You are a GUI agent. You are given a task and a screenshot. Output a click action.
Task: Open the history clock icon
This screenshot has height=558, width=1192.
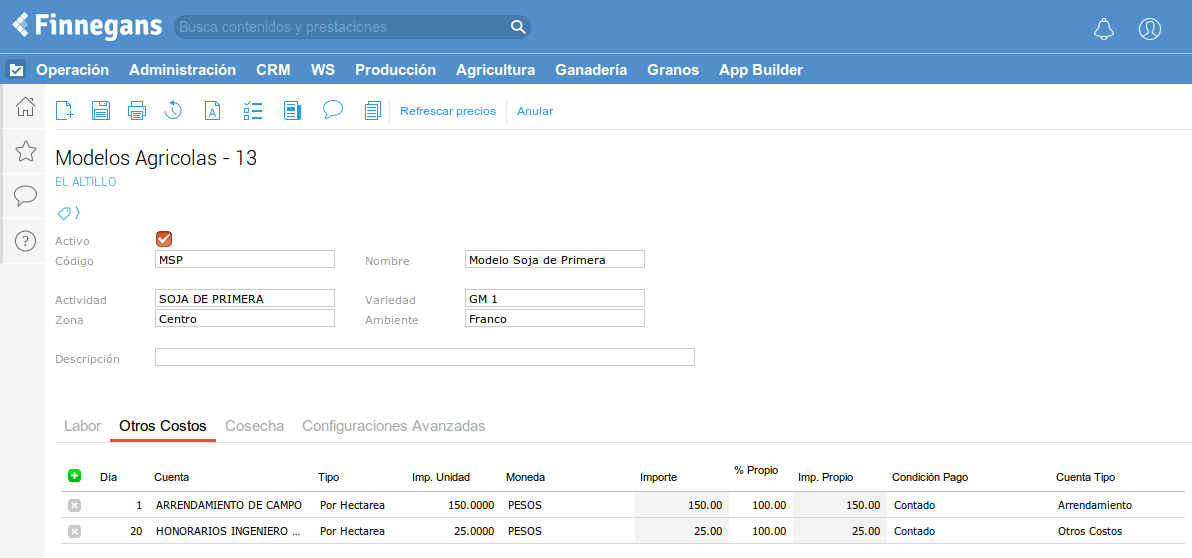point(174,111)
